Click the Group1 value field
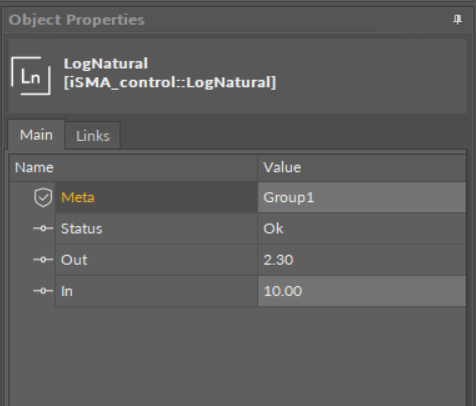The height and width of the screenshot is (406, 476). pos(362,197)
